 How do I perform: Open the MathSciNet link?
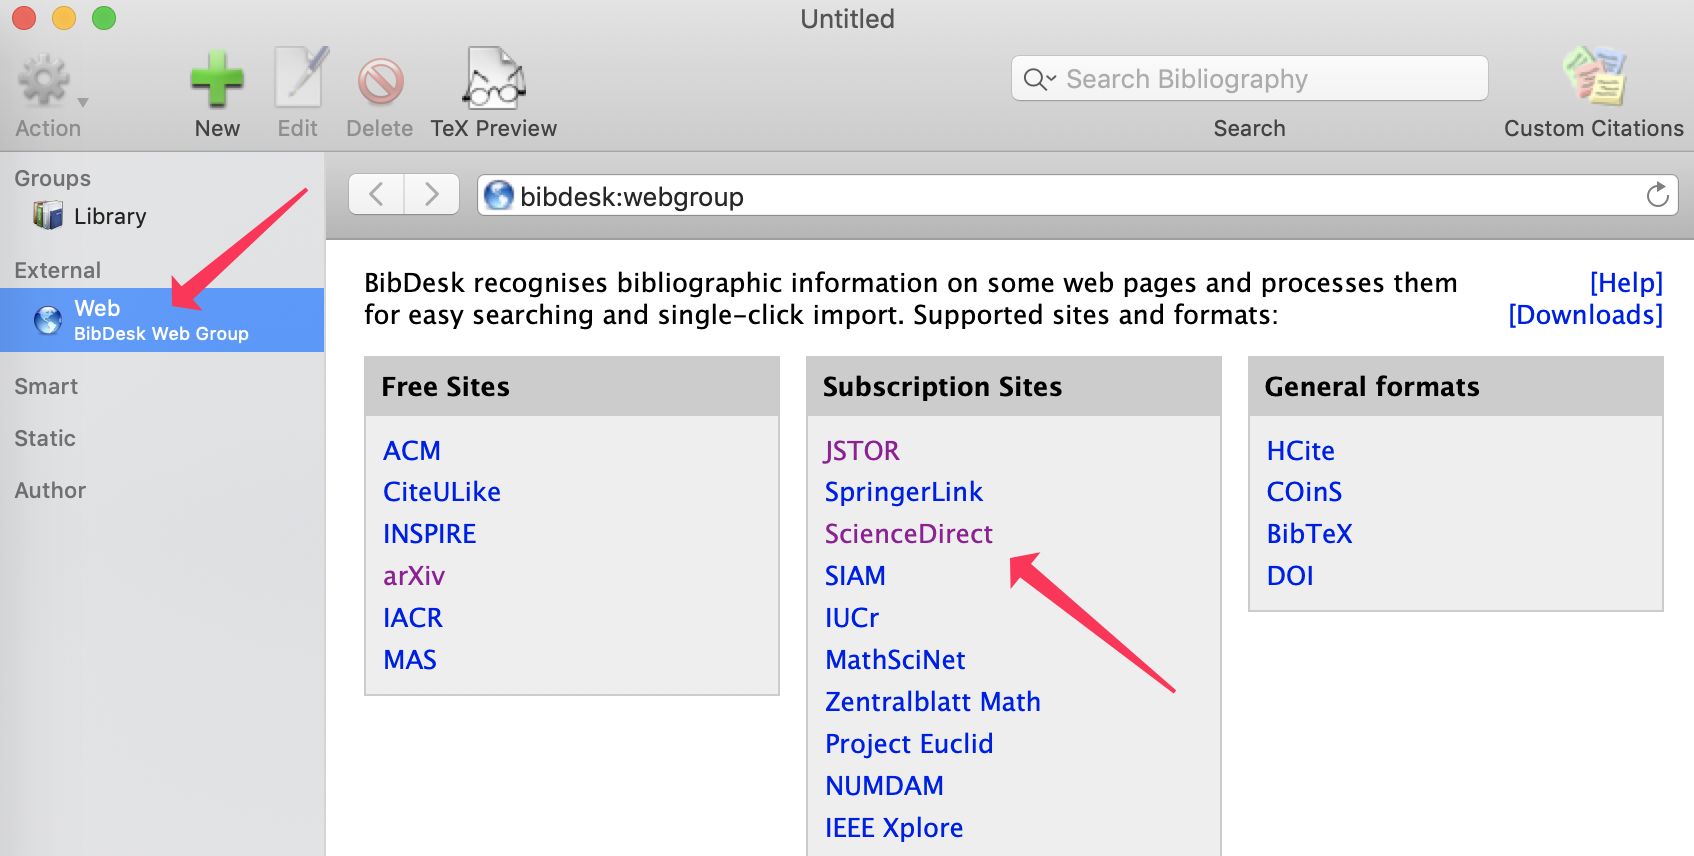click(x=895, y=660)
